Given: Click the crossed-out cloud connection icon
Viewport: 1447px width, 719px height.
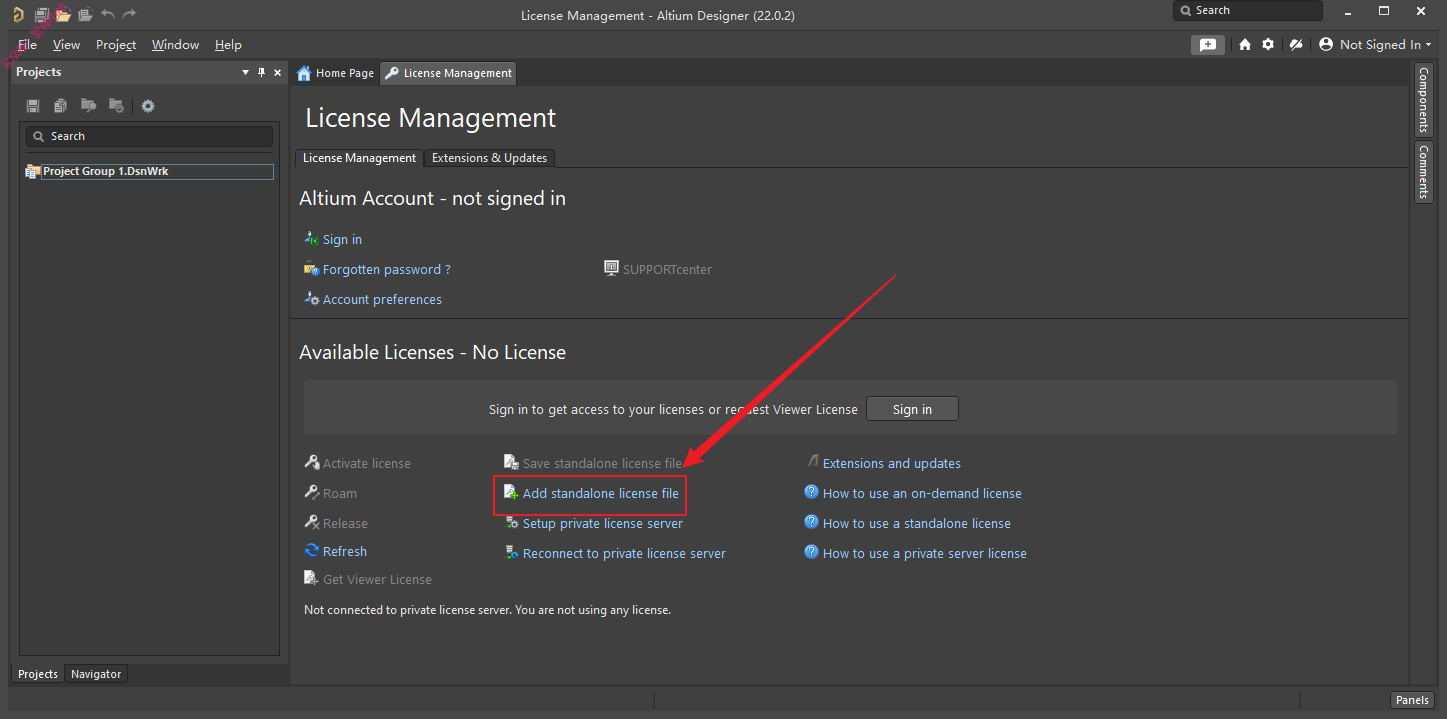Looking at the screenshot, I should (x=1296, y=45).
